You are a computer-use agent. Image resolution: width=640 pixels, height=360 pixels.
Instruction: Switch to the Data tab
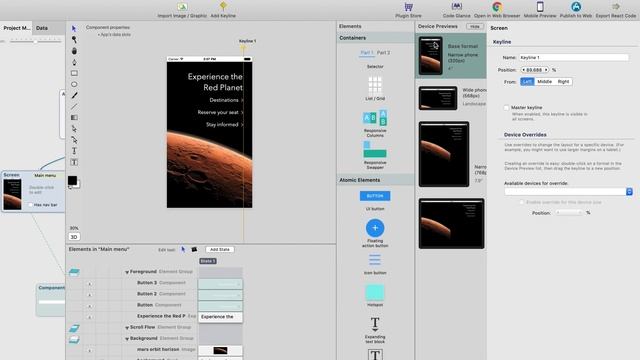[x=42, y=28]
